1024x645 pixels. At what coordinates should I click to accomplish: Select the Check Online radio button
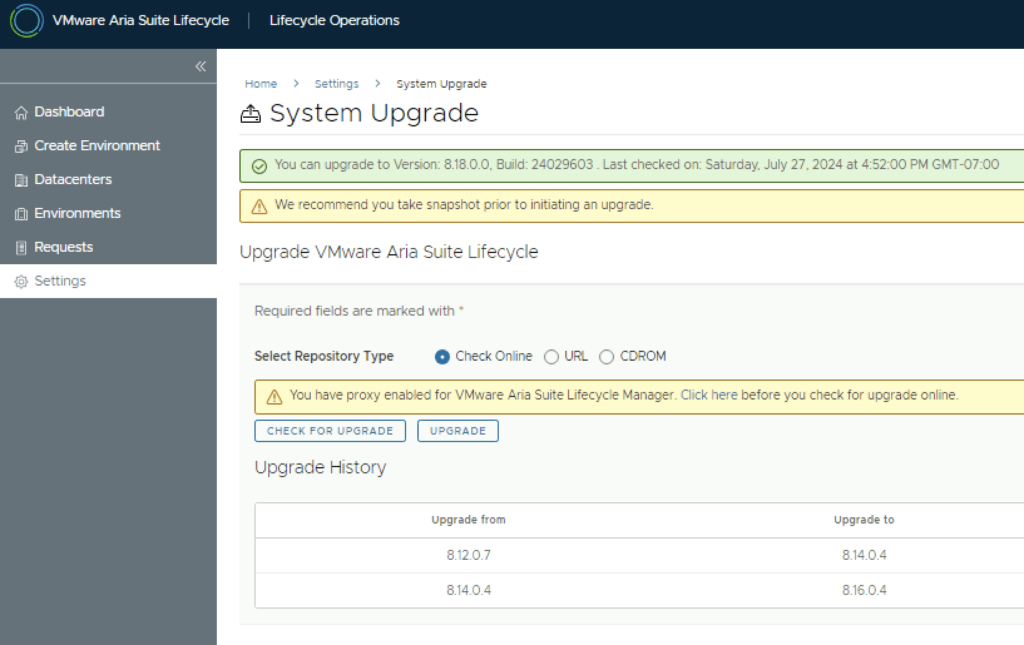(x=443, y=357)
